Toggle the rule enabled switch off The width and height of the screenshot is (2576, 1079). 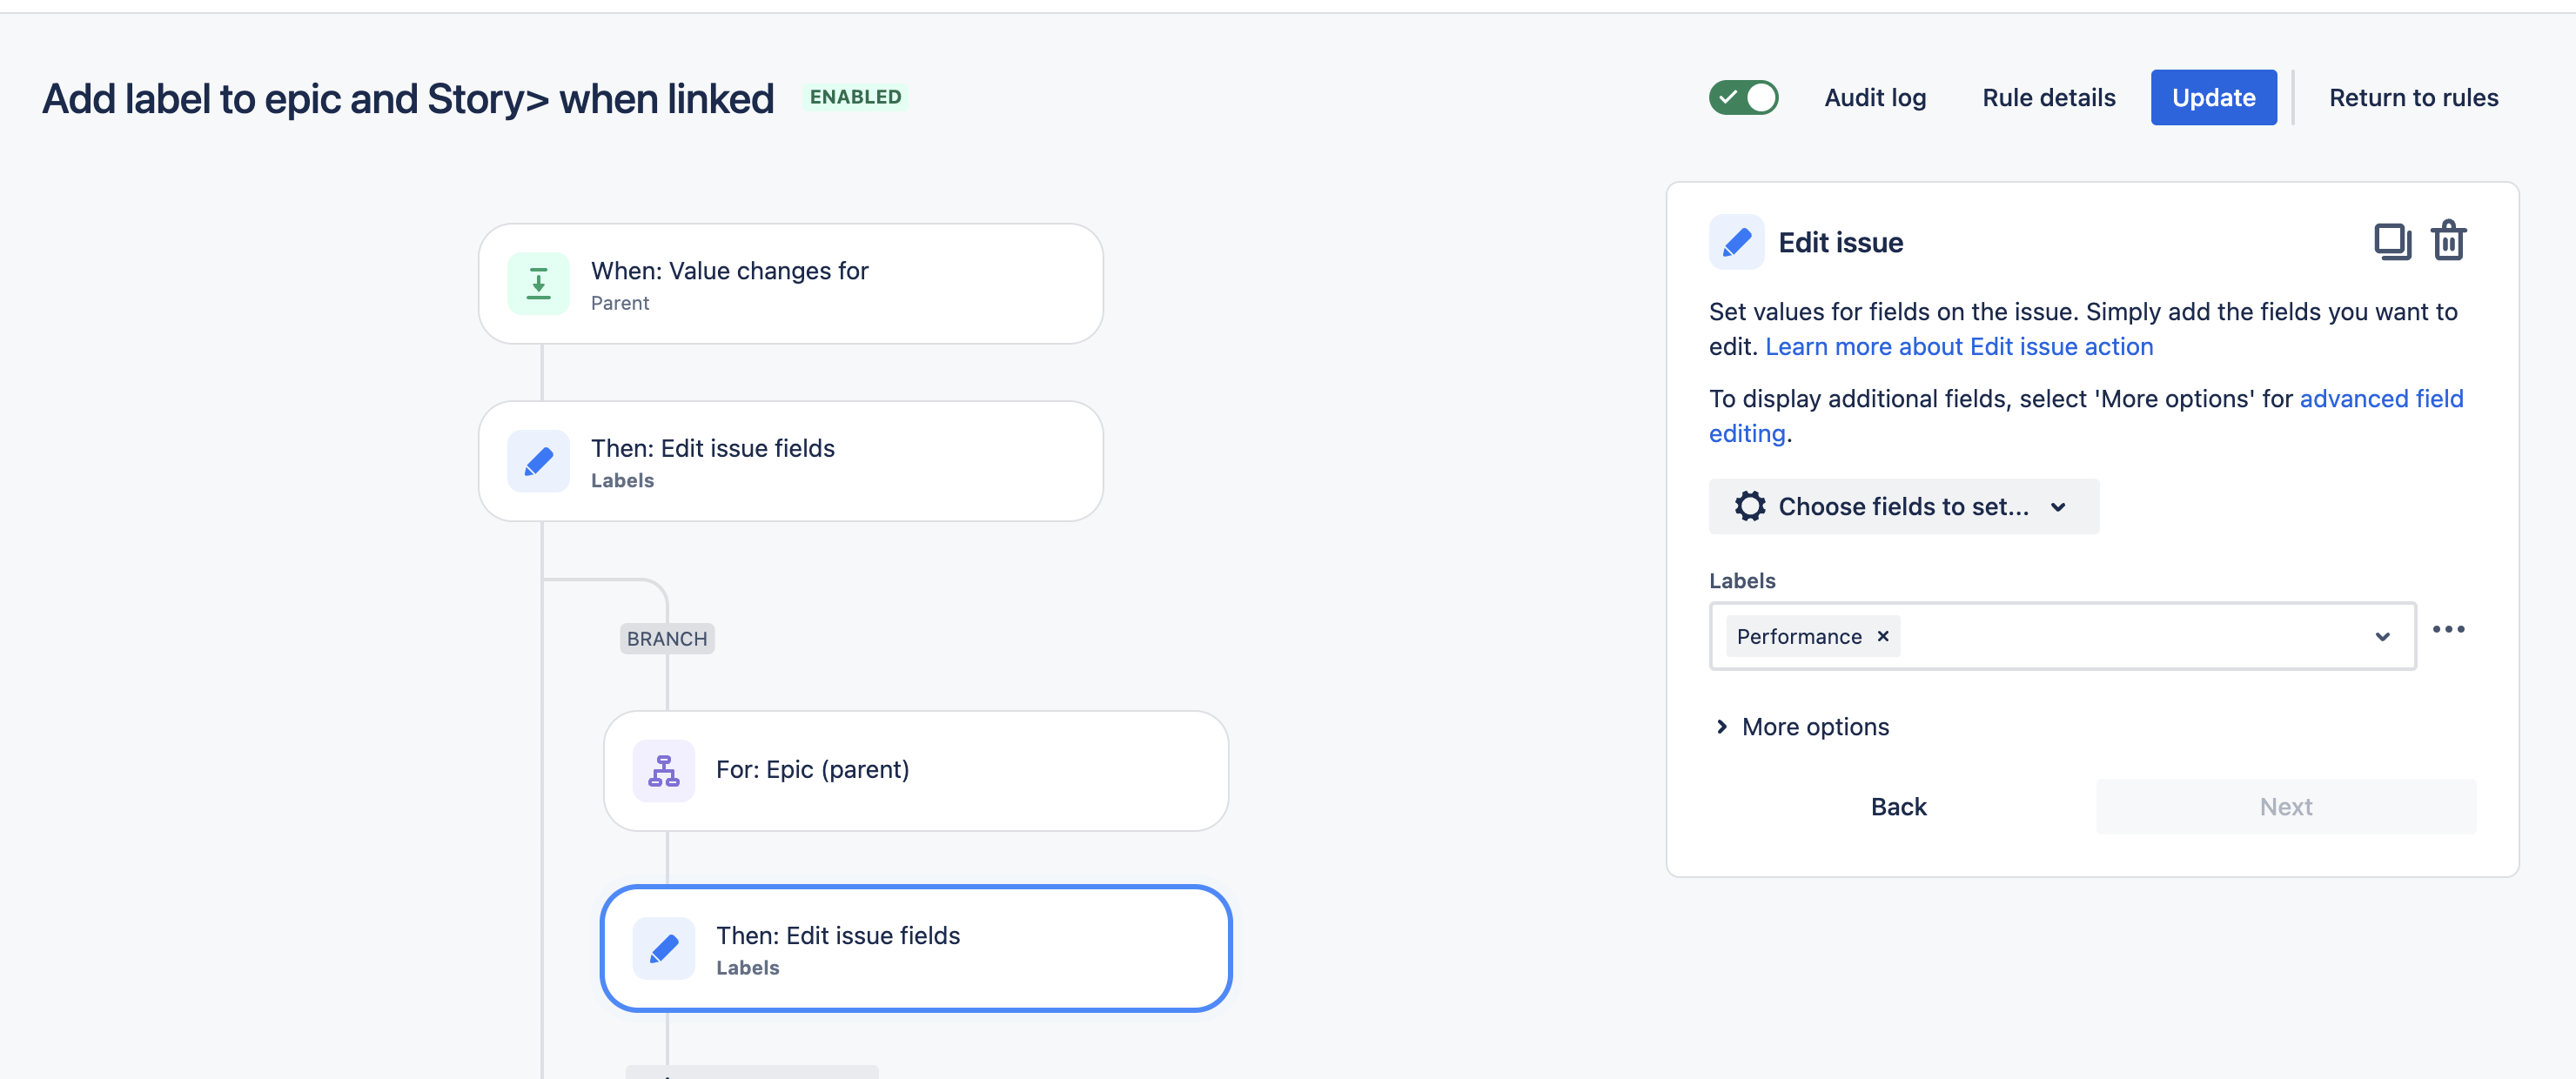[x=1743, y=98]
